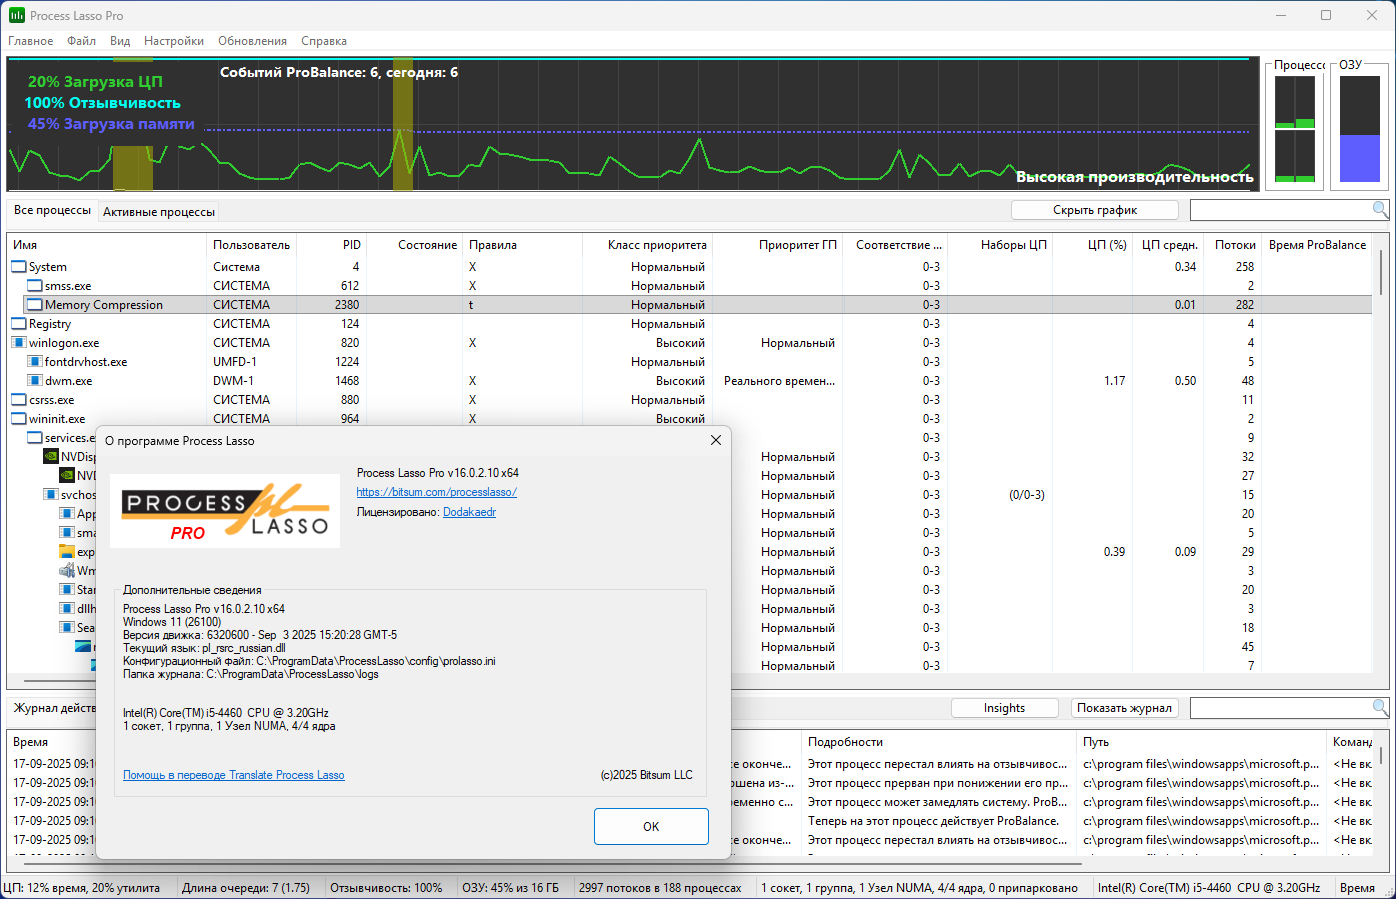Close the About Process Lasso dialog
Viewport: 1396px width, 899px height.
tap(716, 440)
